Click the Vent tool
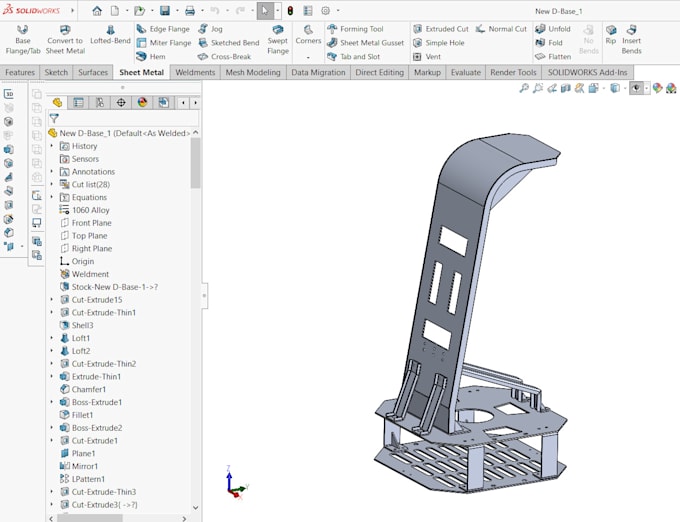The image size is (680, 522). tap(427, 57)
